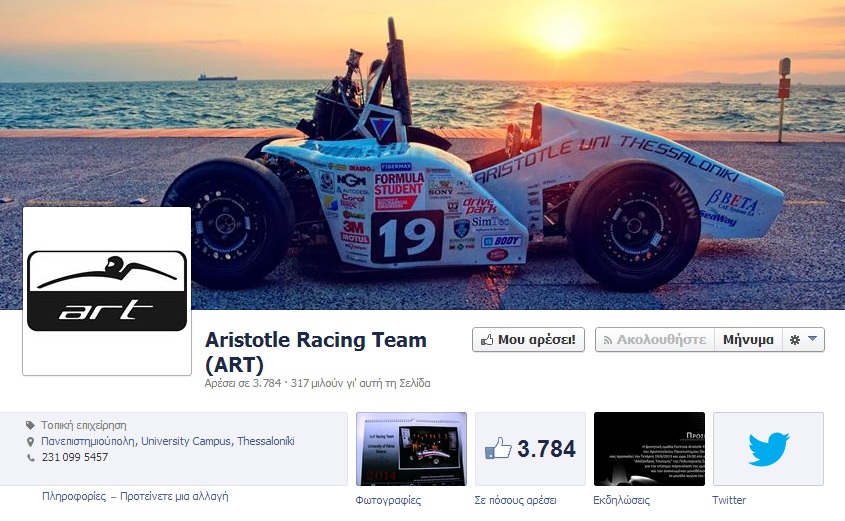845x521 pixels.
Task: Click the phone handset icon
Action: (30, 457)
